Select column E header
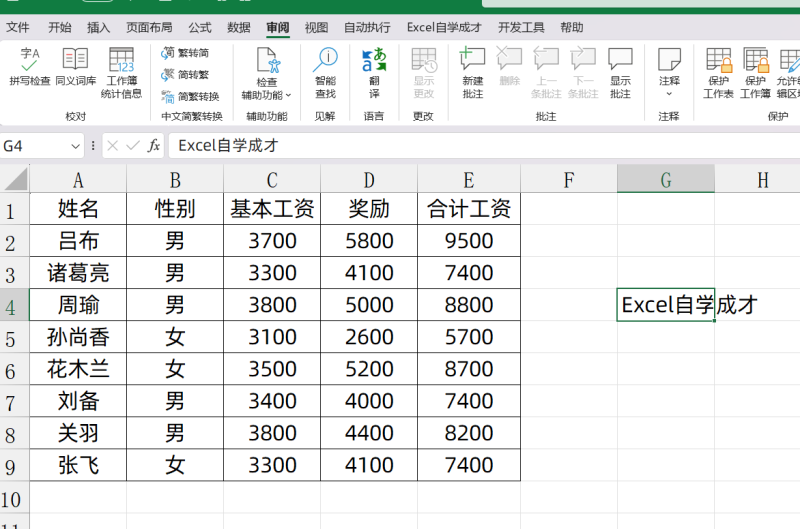 [x=468, y=179]
